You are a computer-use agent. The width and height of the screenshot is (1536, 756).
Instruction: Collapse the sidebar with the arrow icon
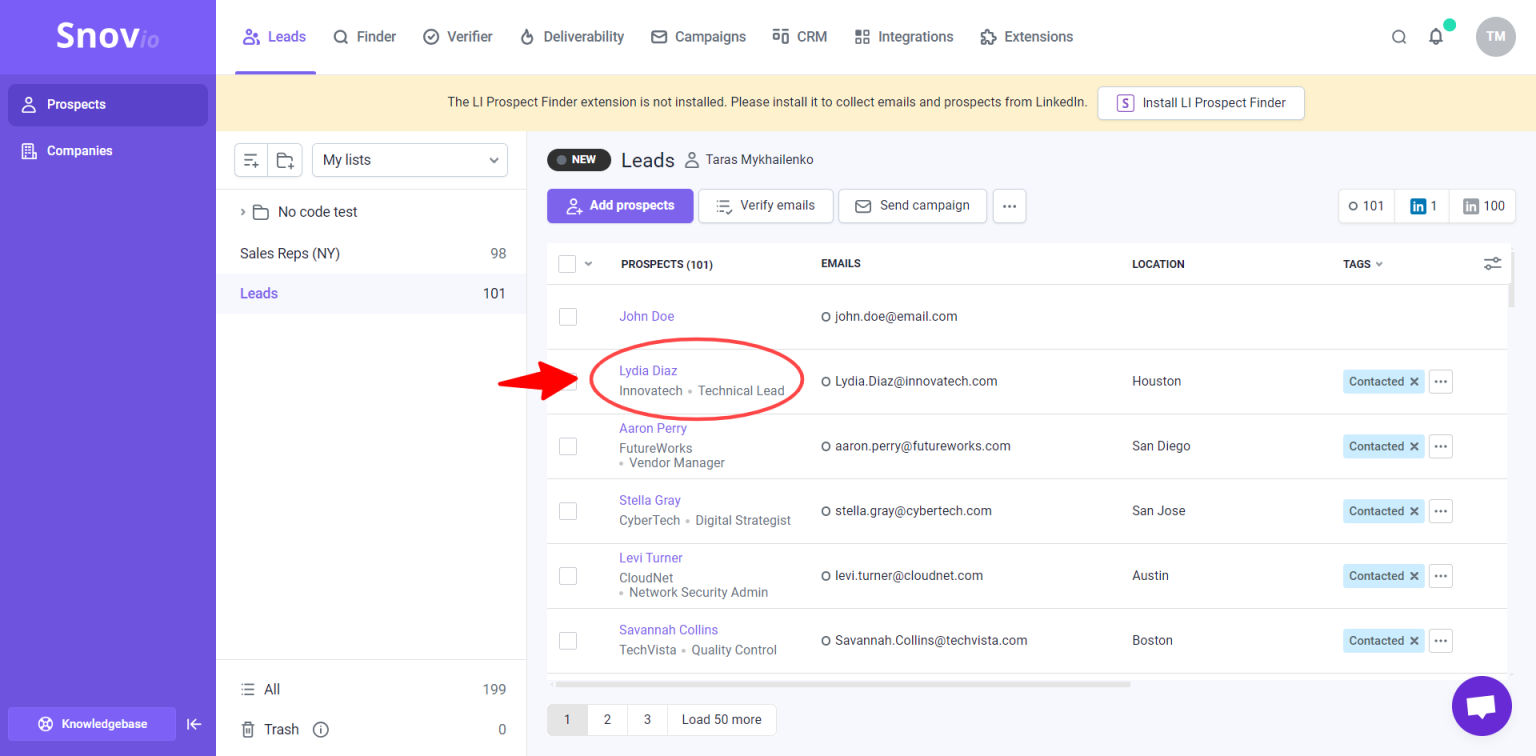click(x=194, y=724)
